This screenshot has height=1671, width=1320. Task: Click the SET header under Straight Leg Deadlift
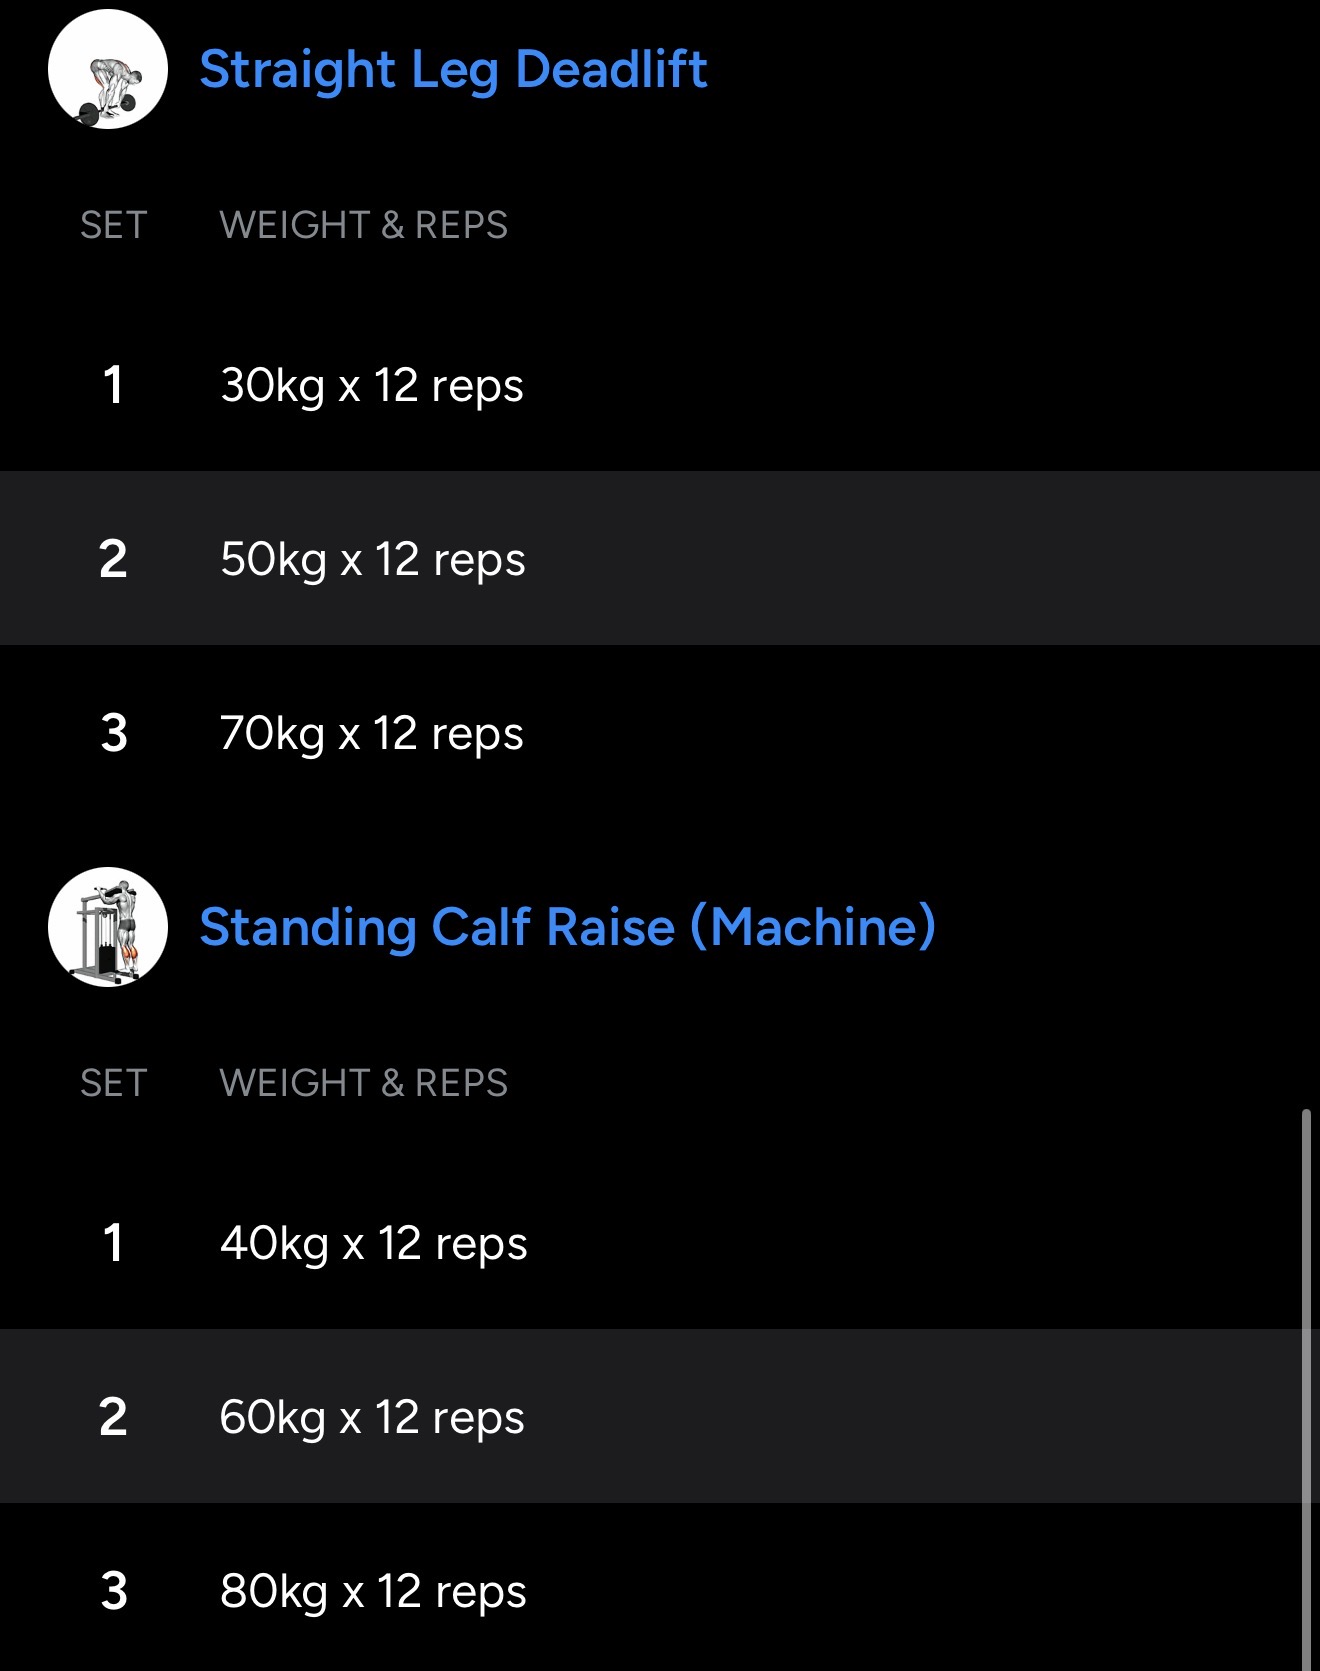(113, 225)
